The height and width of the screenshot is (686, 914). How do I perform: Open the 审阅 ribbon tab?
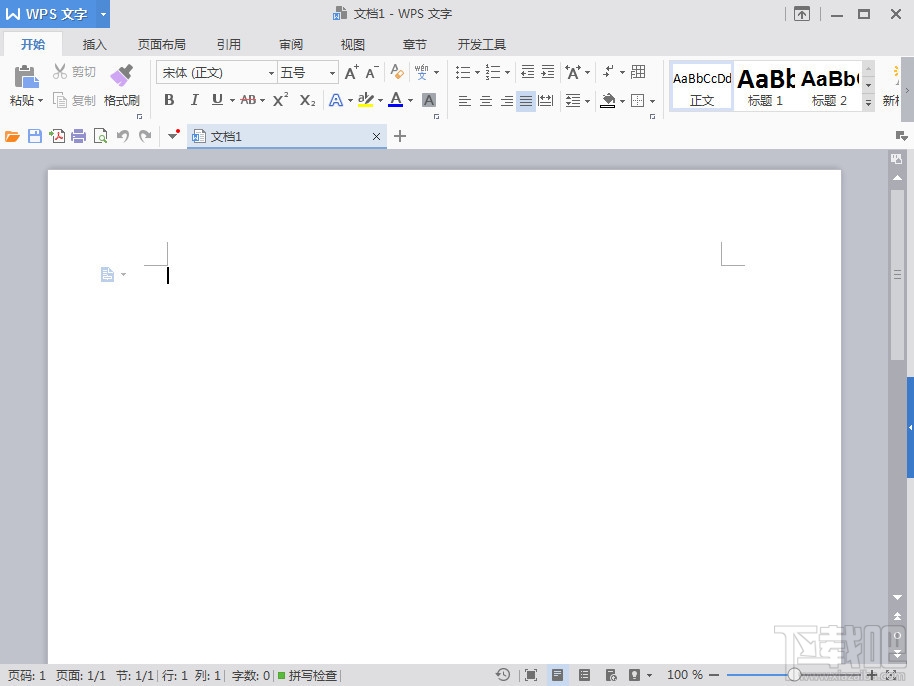click(x=290, y=44)
